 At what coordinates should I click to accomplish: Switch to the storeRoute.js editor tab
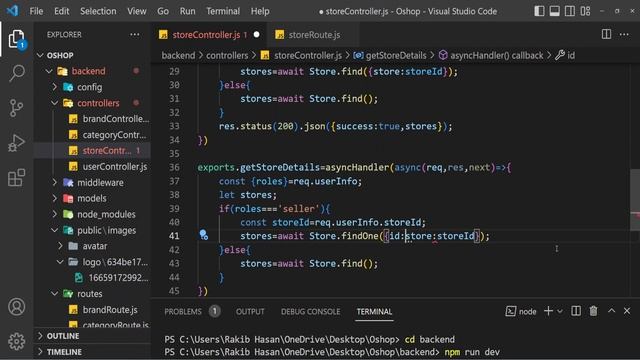click(314, 35)
